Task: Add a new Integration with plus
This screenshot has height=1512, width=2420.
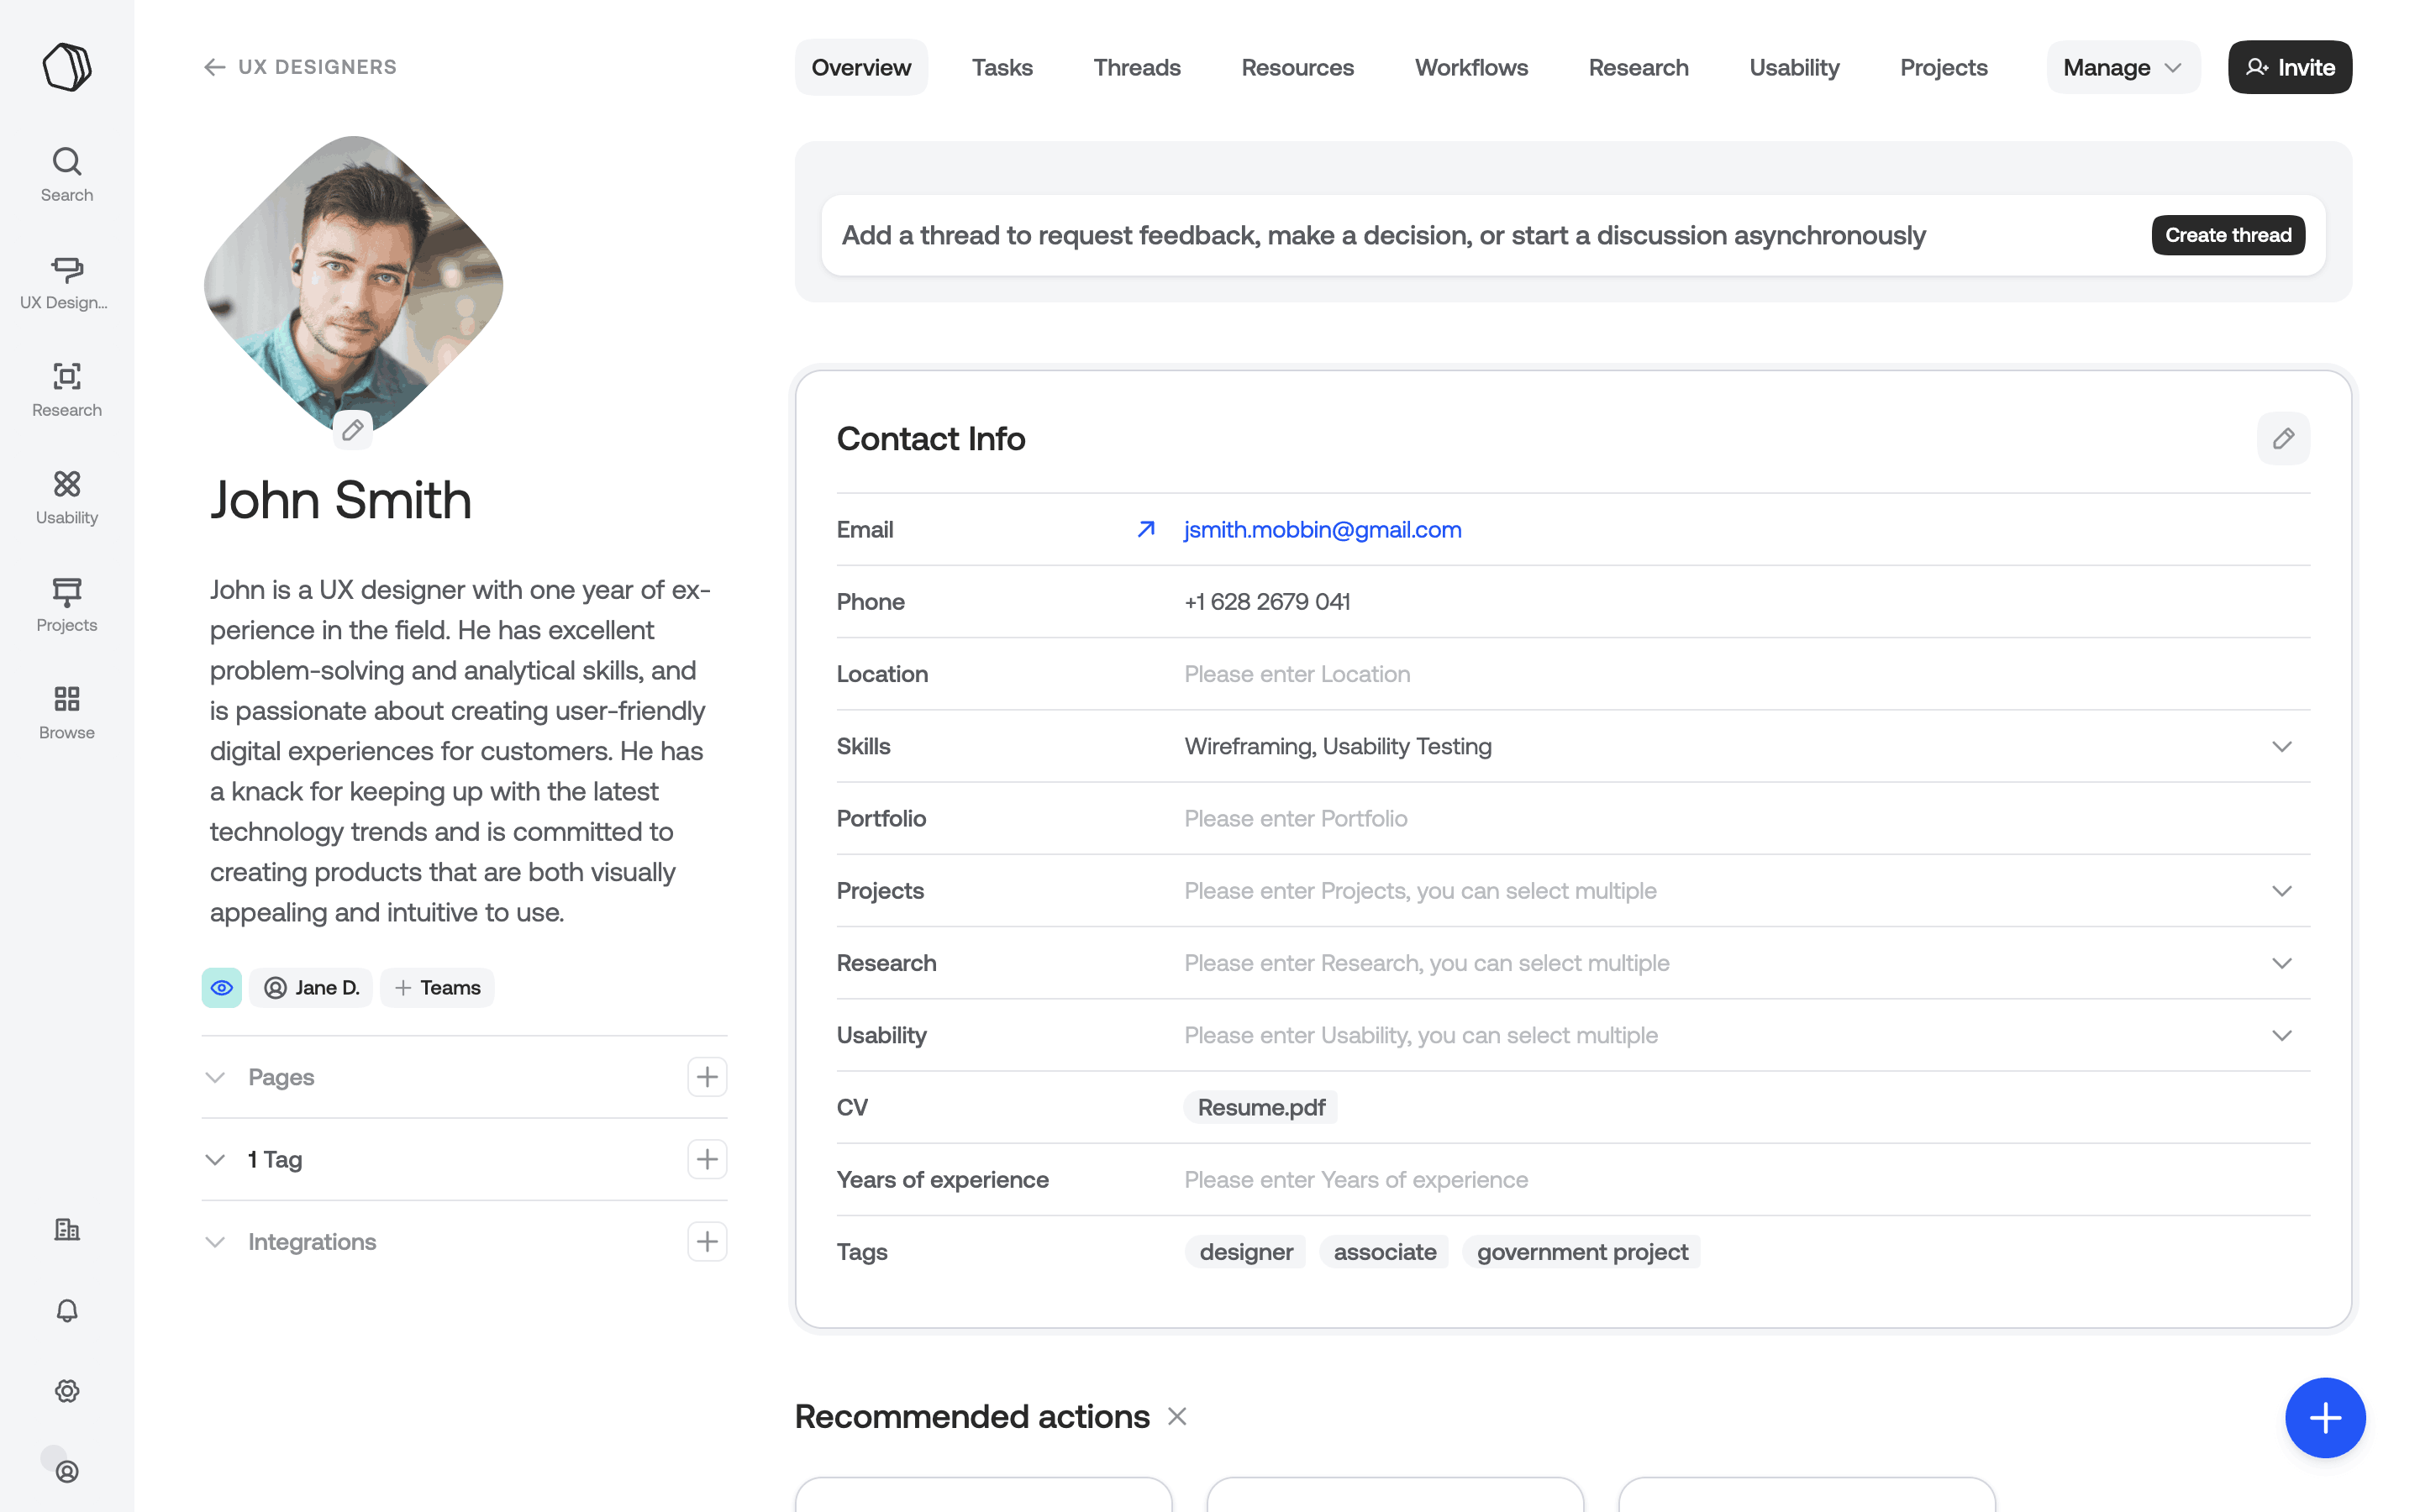Action: coord(707,1241)
